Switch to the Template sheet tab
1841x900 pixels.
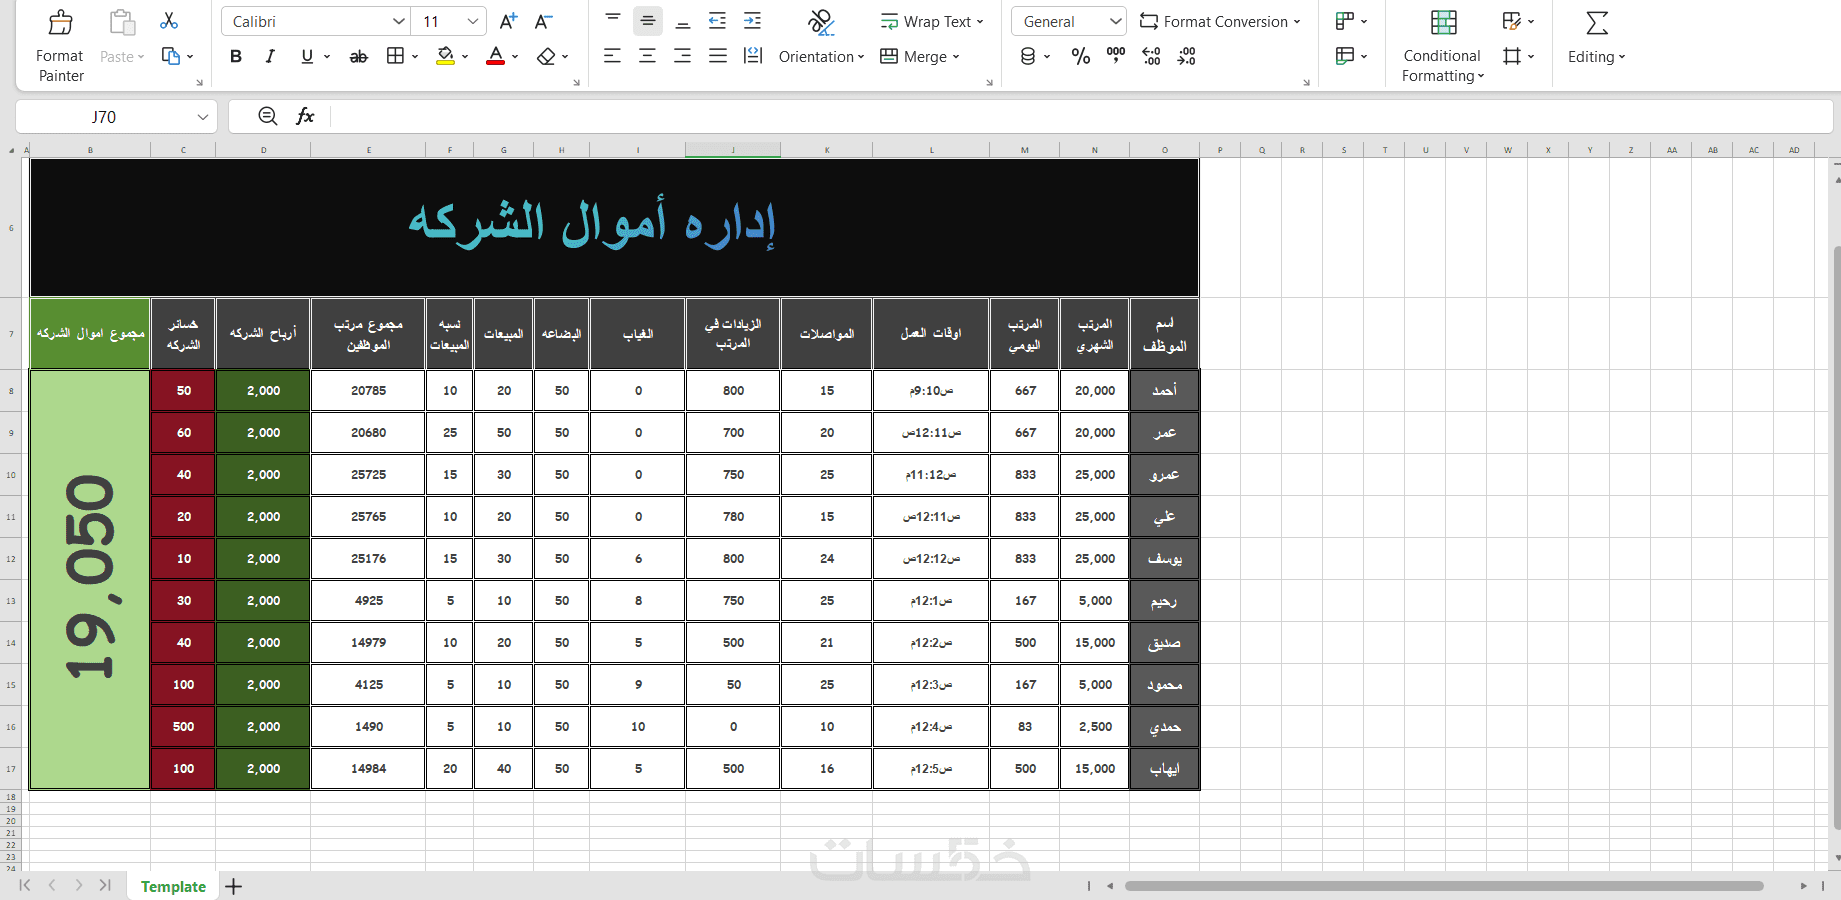point(173,886)
